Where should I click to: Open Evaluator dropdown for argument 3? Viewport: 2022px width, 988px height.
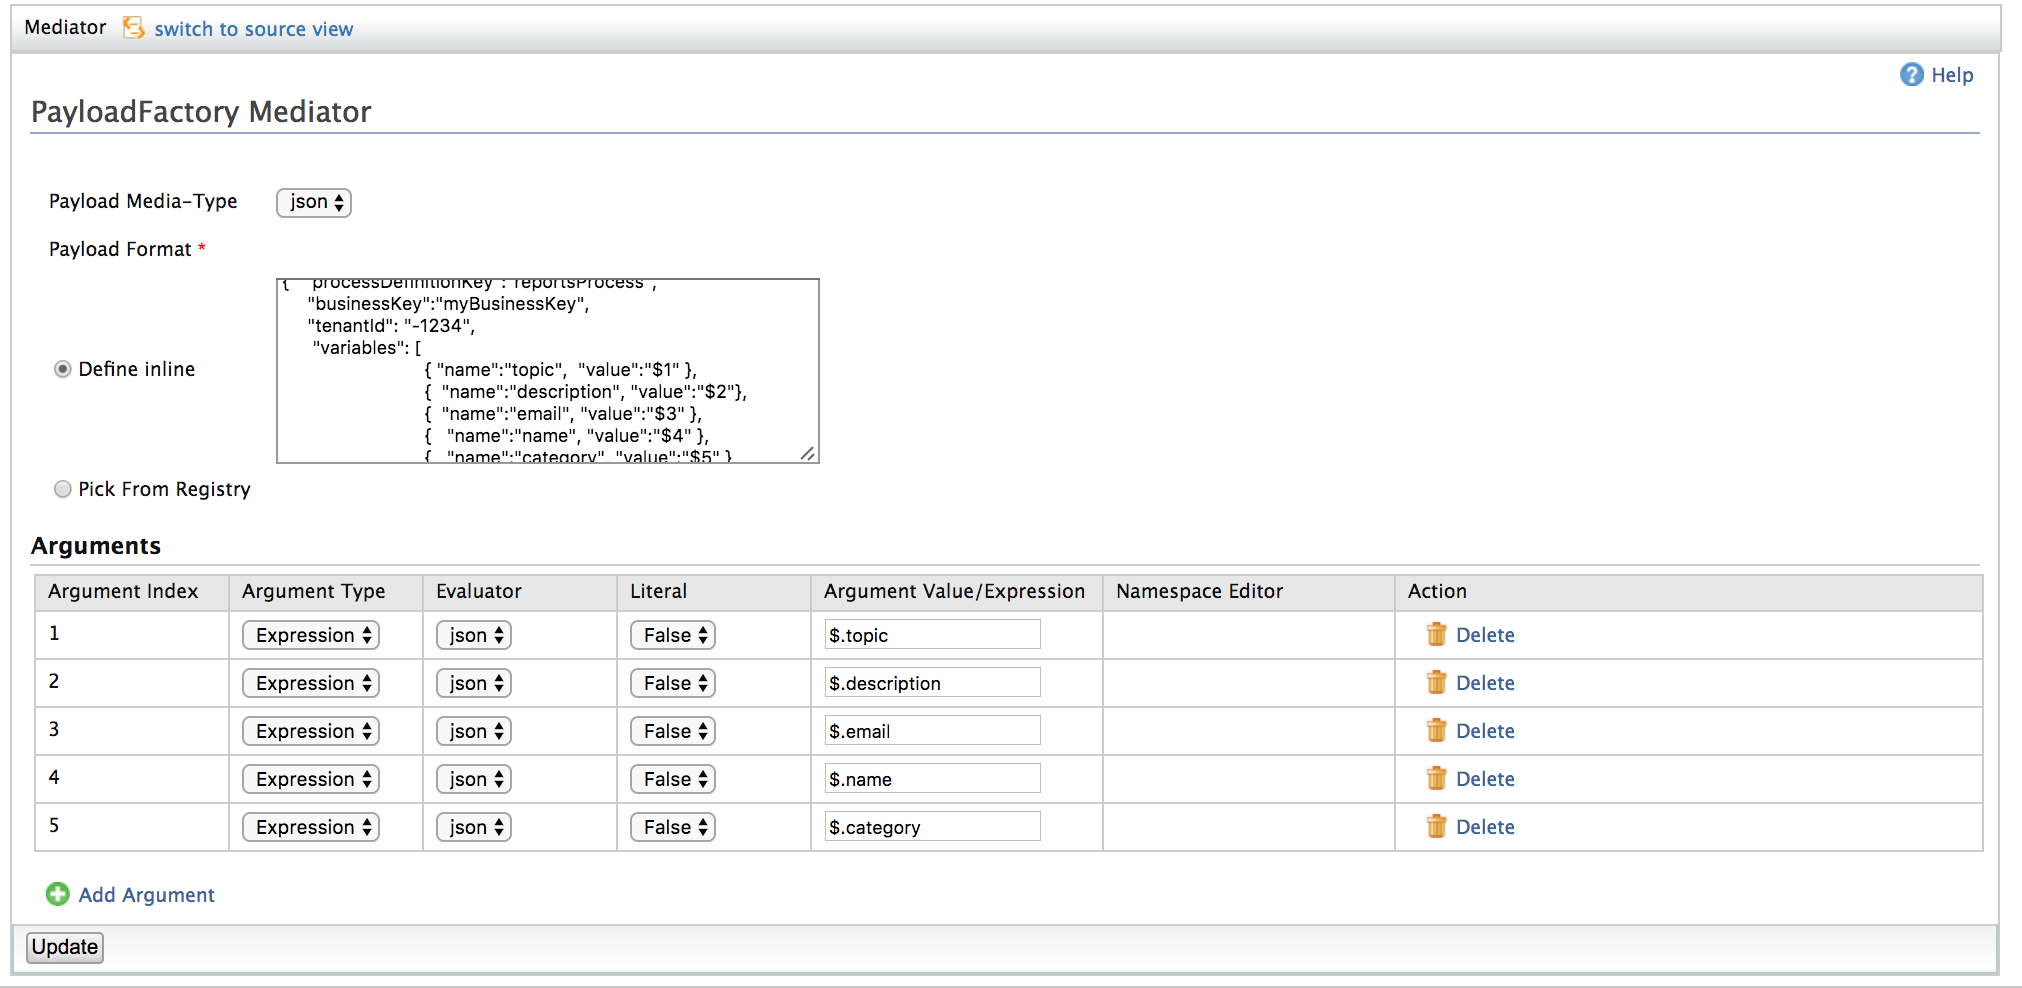[x=474, y=732]
